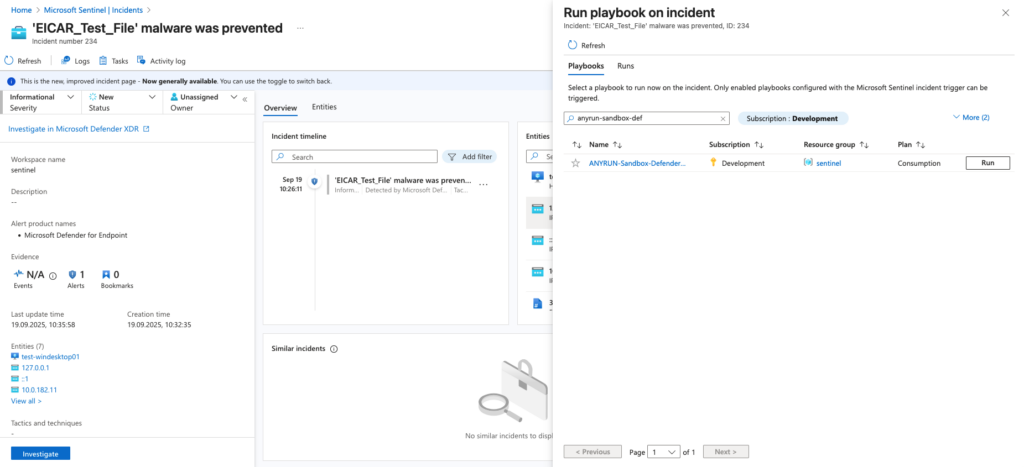Click info icon beside Similar incidents
Image resolution: width=1024 pixels, height=467 pixels.
pyautogui.click(x=334, y=349)
